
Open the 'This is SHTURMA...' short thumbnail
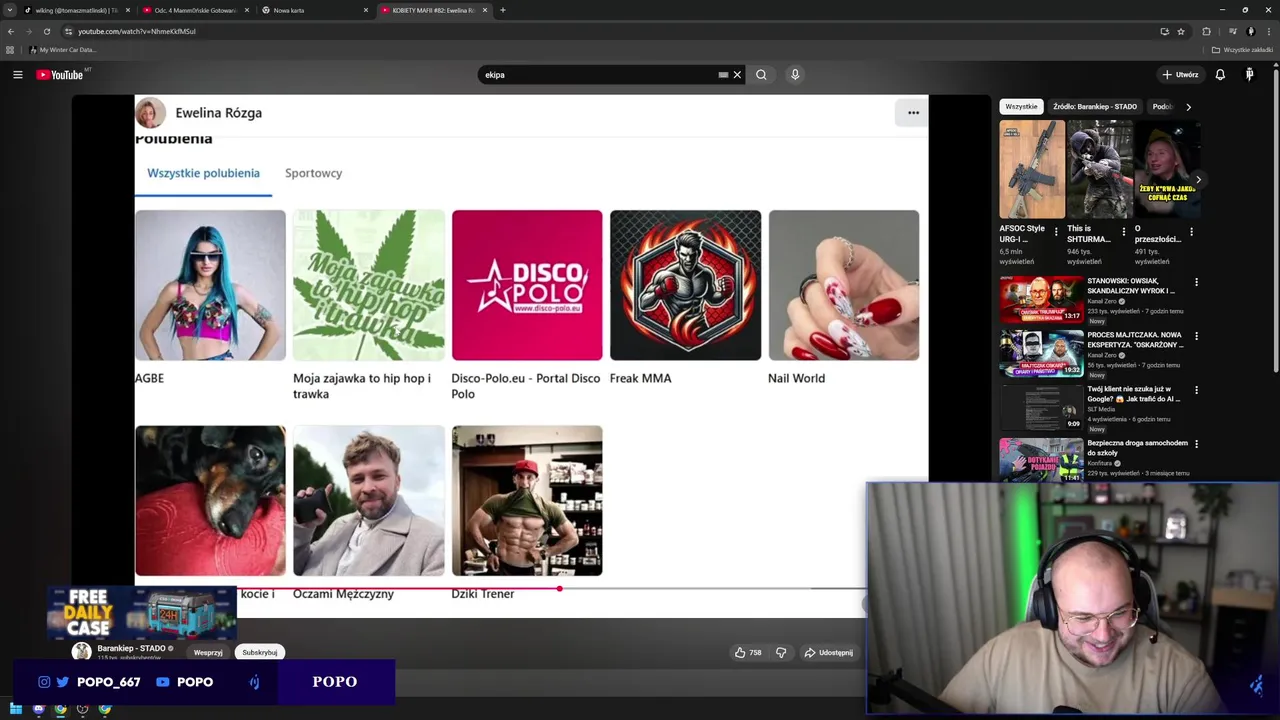coord(1099,169)
